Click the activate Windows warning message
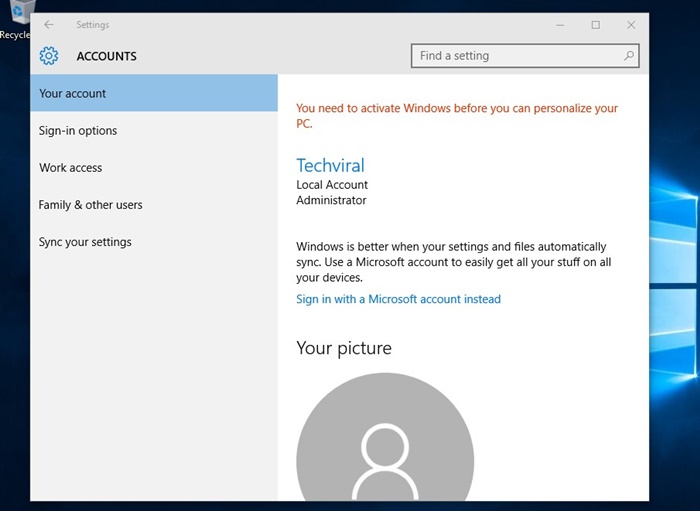Viewport: 700px width, 511px height. click(457, 116)
